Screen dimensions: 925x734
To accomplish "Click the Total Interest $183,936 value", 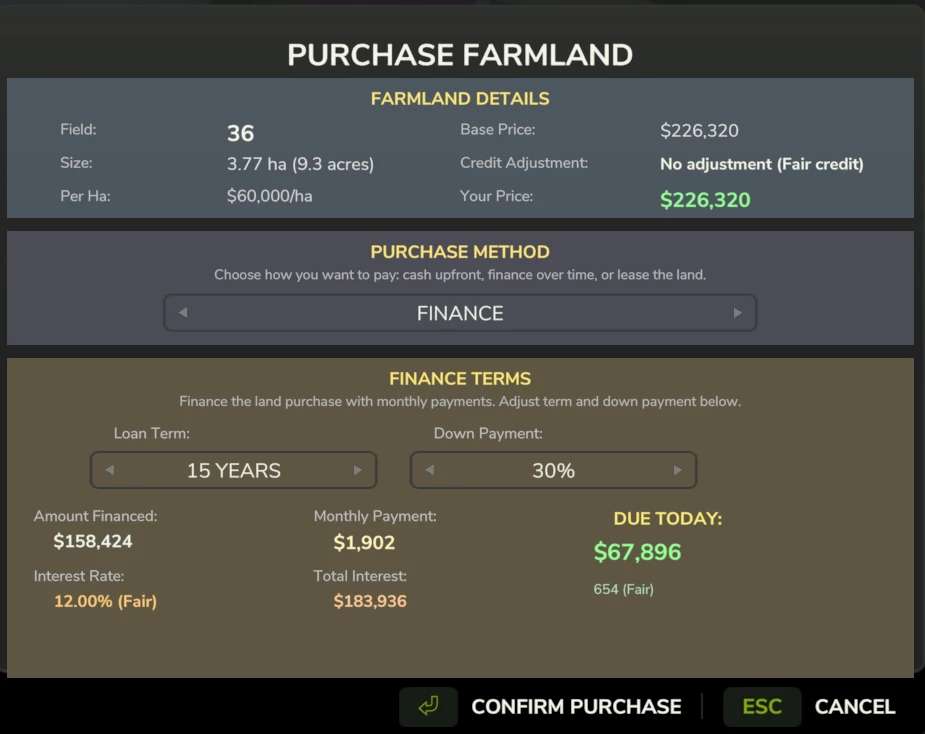I will [x=370, y=601].
